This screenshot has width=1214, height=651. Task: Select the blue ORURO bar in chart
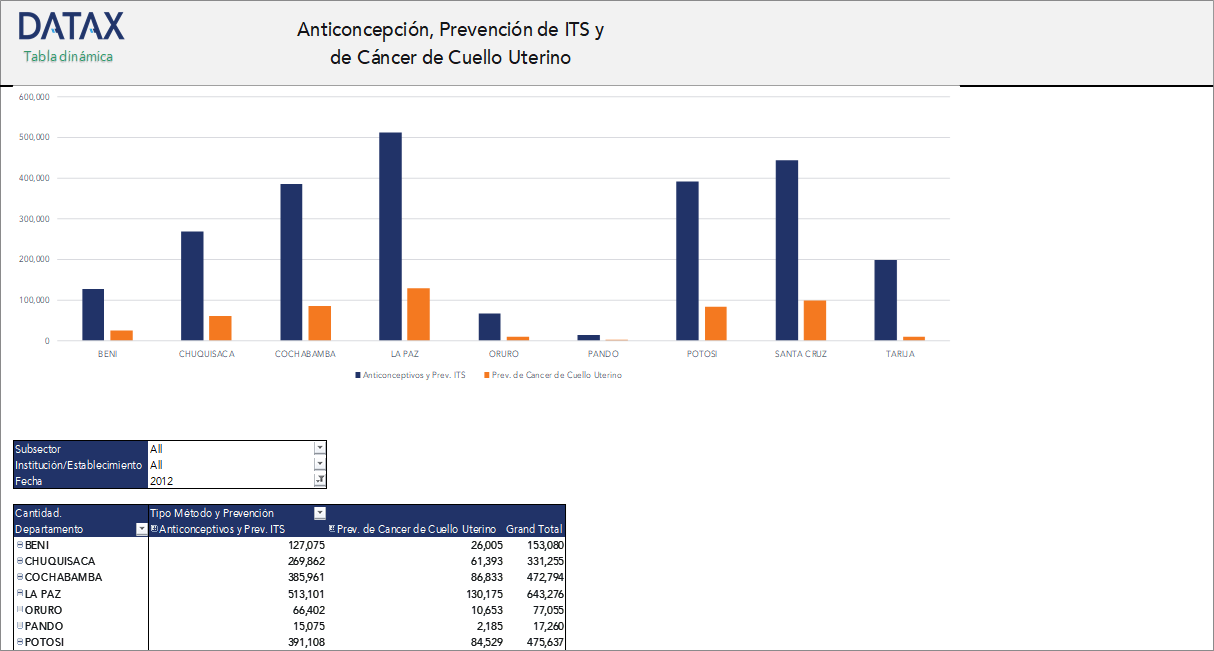(x=489, y=327)
